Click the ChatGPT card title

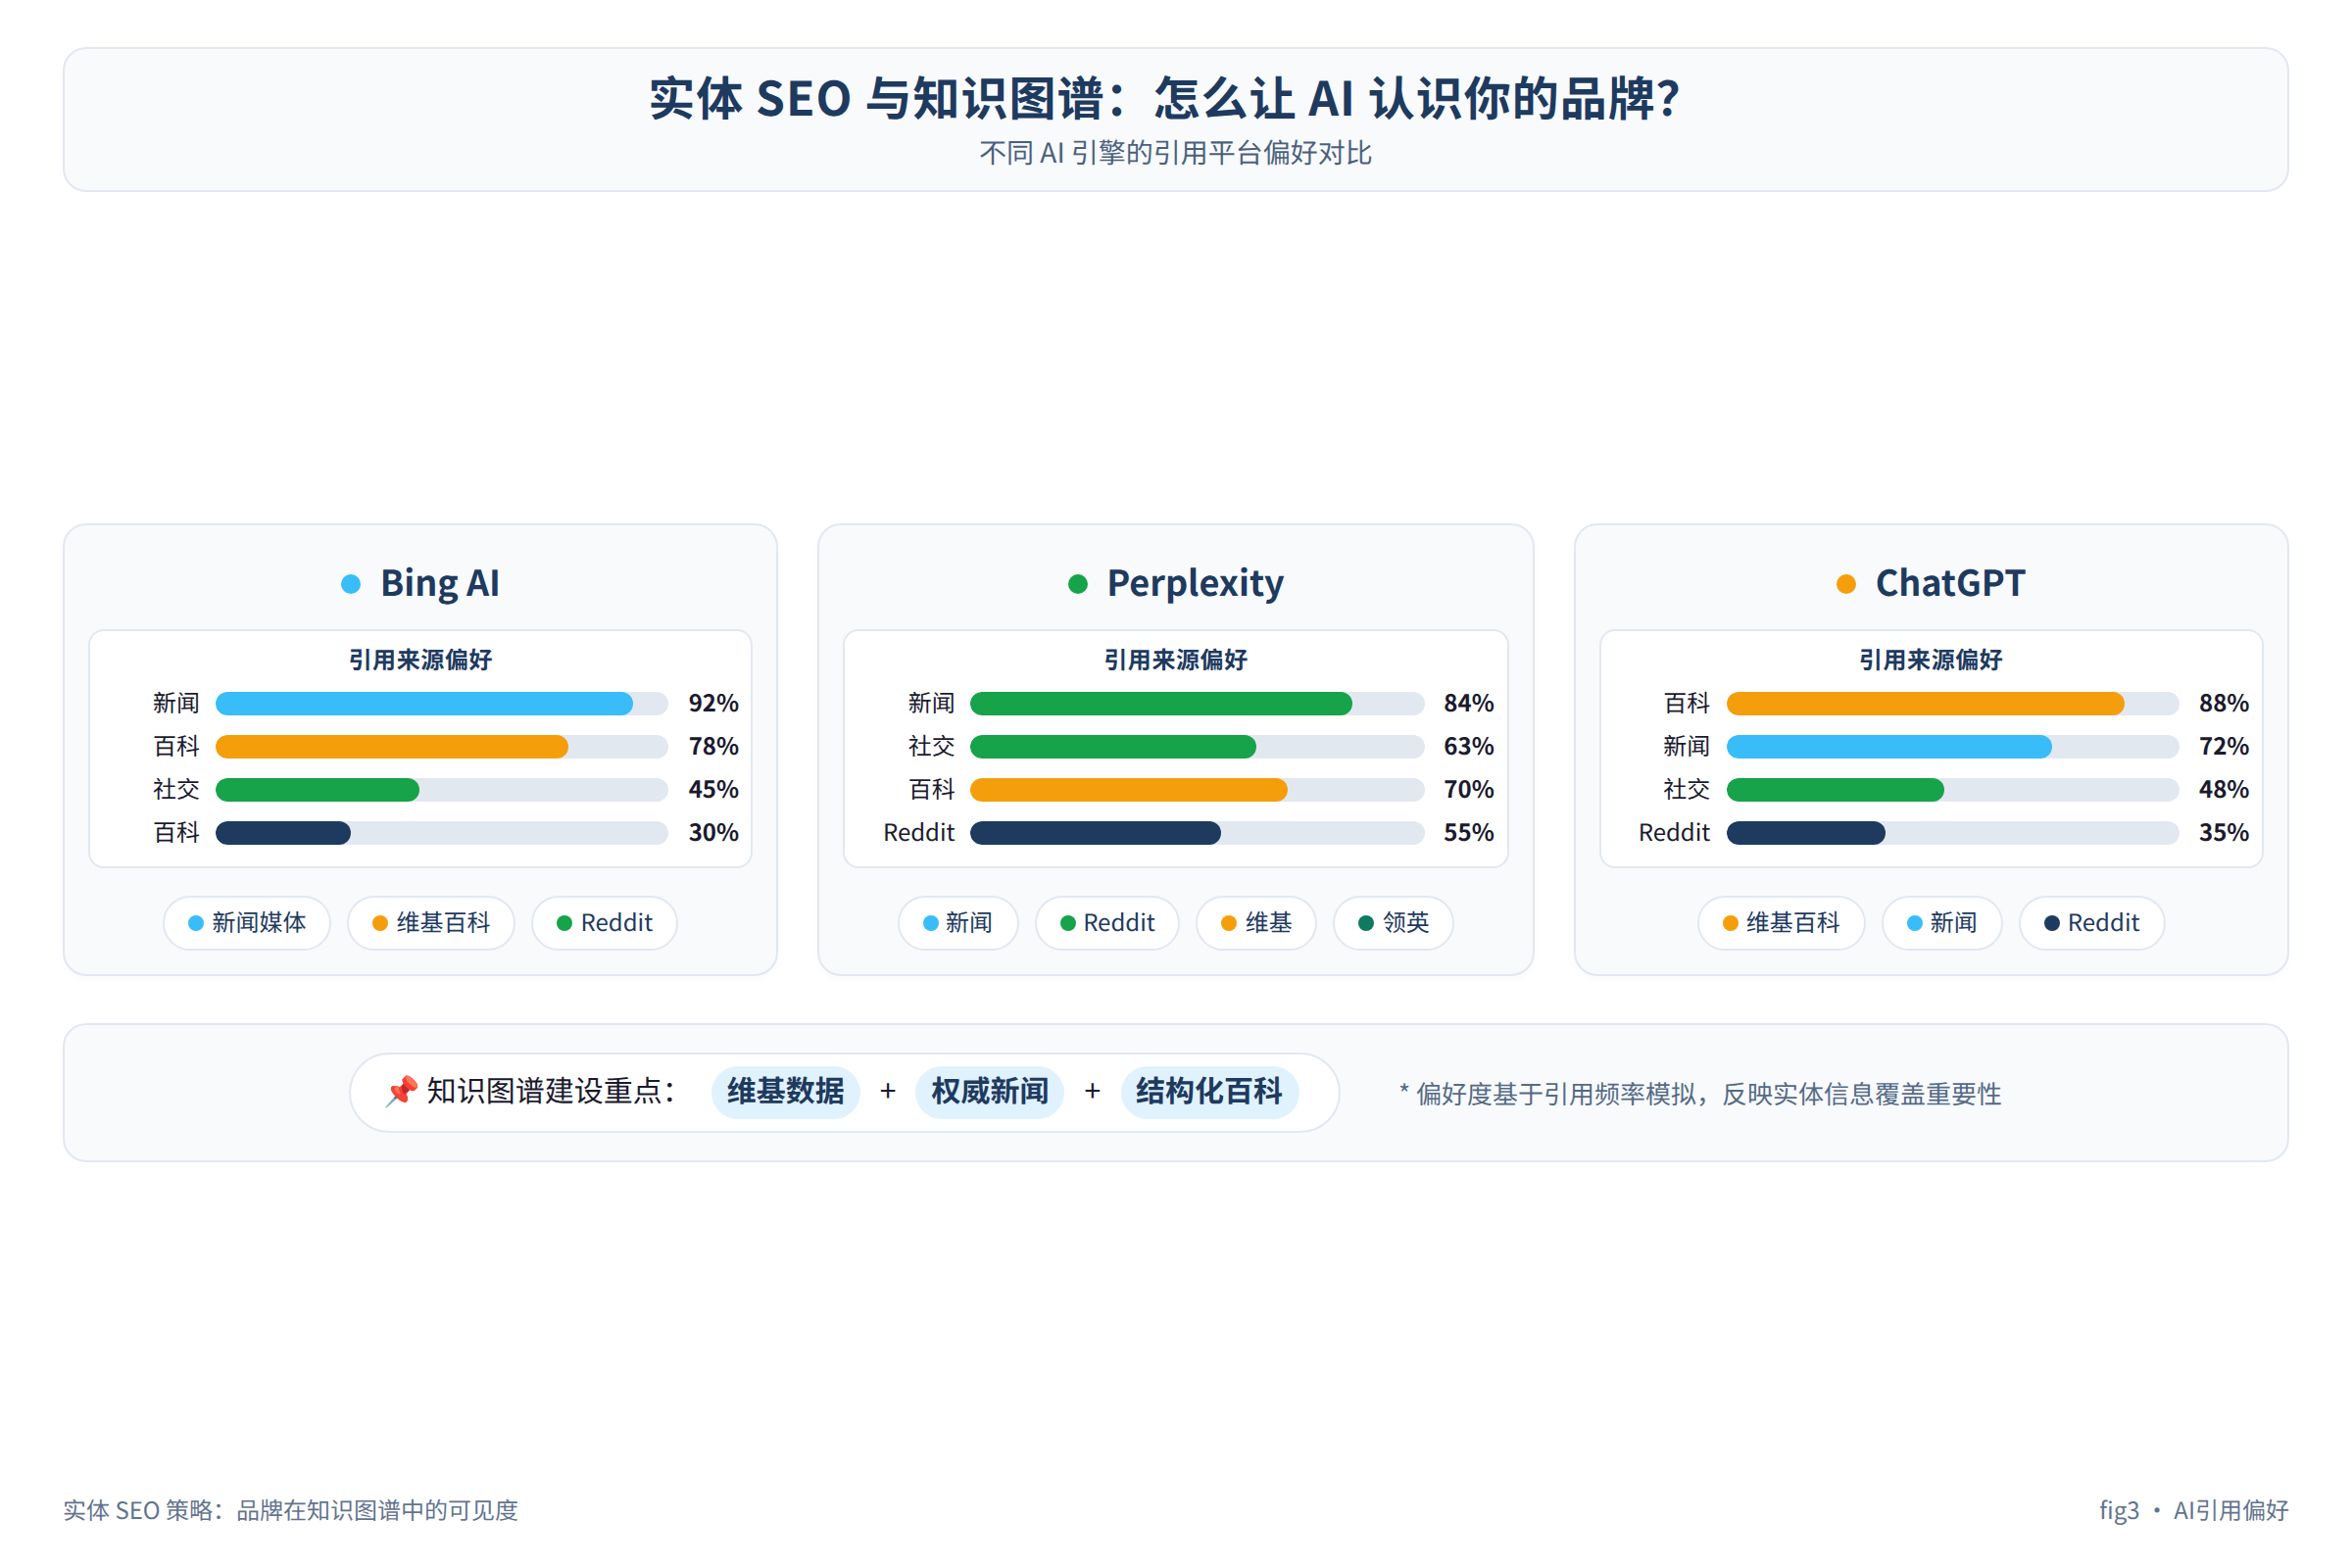tap(1950, 584)
